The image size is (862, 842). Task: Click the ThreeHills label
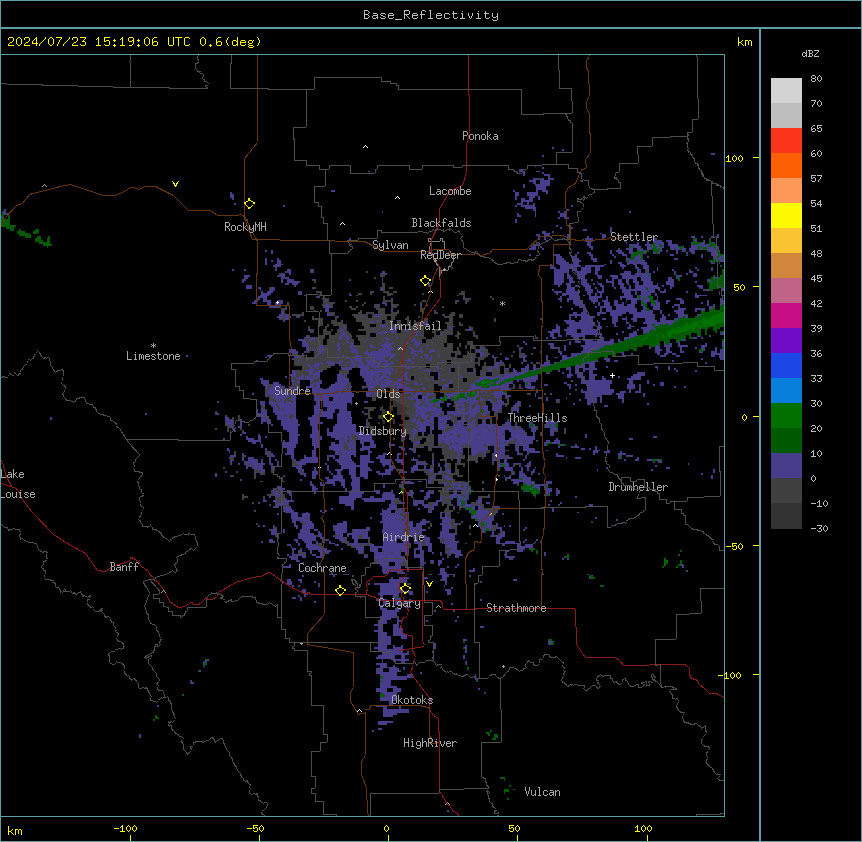[537, 418]
